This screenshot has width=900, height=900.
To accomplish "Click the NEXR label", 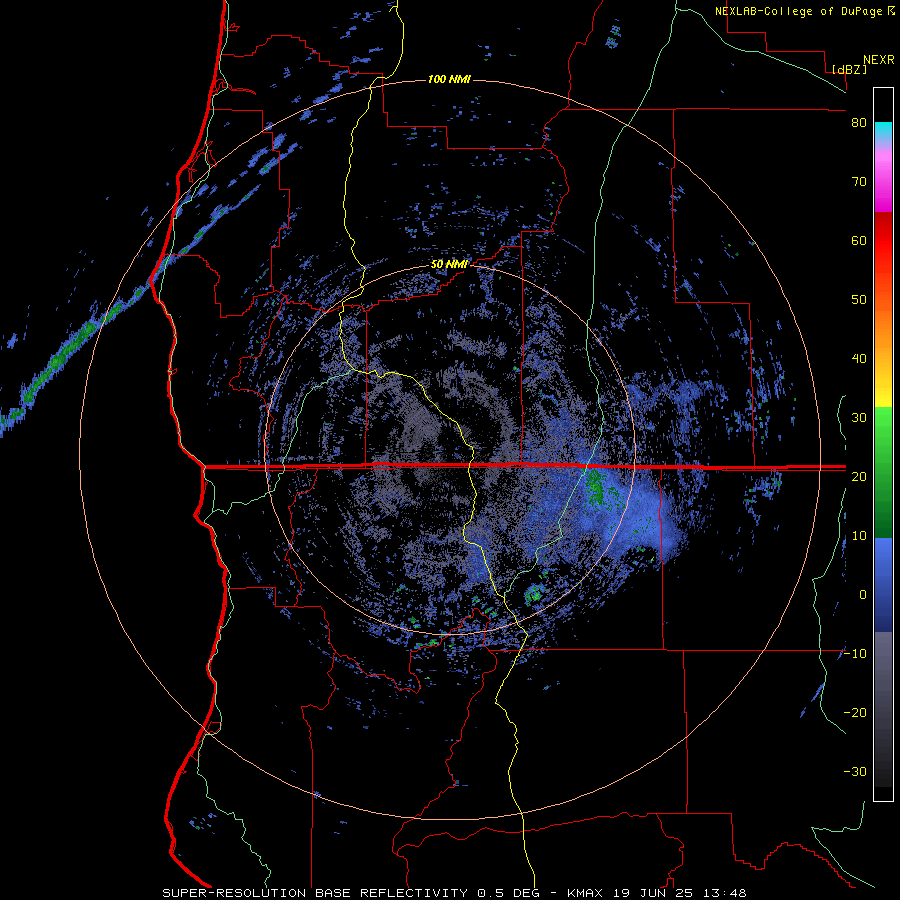I will pyautogui.click(x=879, y=60).
